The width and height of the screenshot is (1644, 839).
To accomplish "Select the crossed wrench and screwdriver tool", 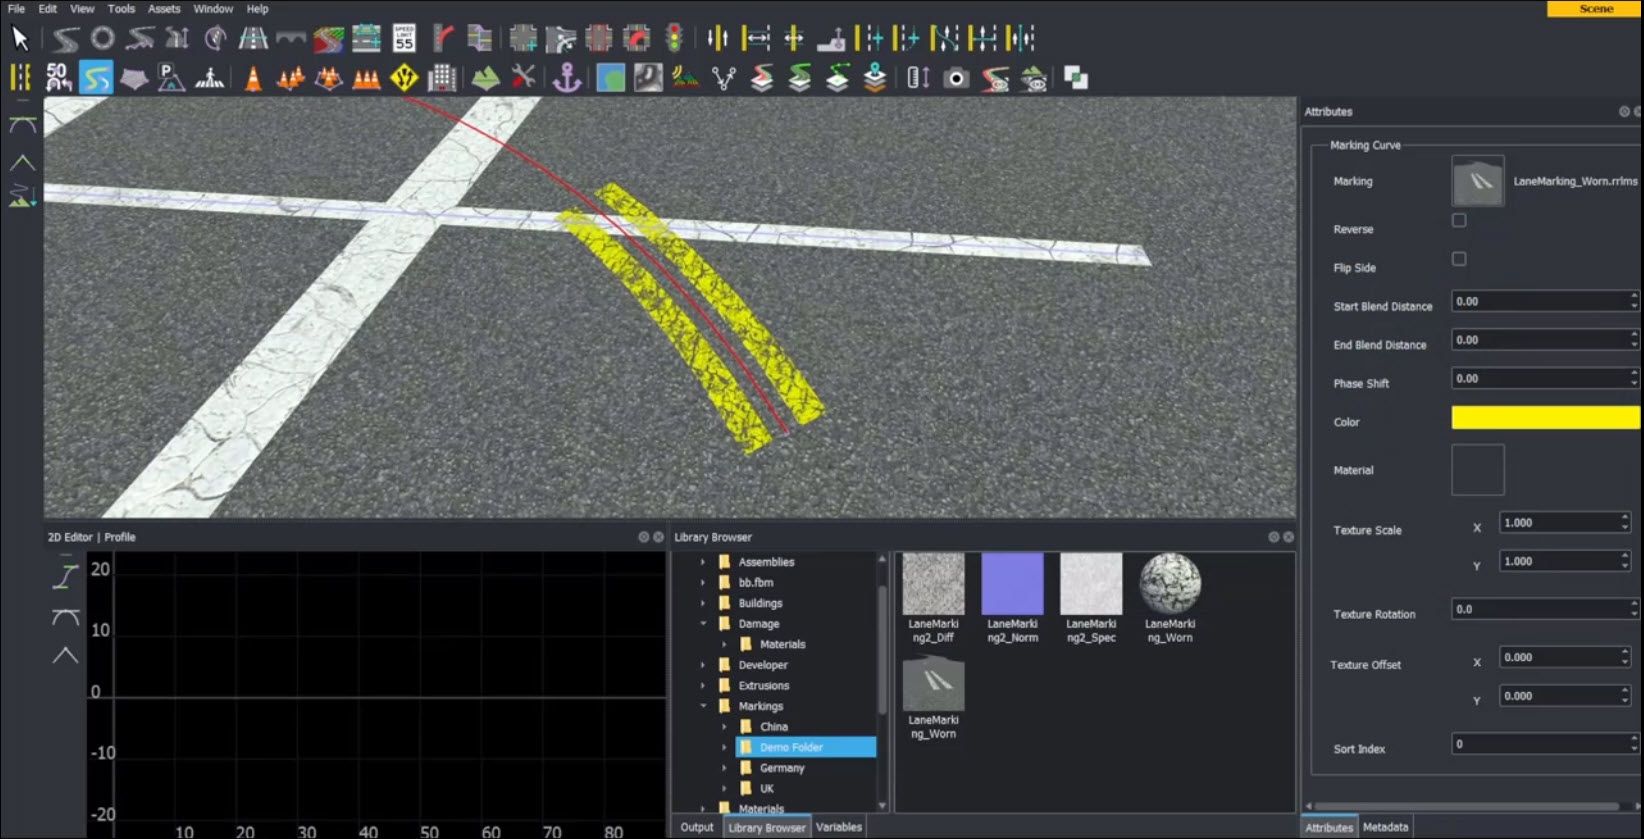I will pyautogui.click(x=523, y=78).
